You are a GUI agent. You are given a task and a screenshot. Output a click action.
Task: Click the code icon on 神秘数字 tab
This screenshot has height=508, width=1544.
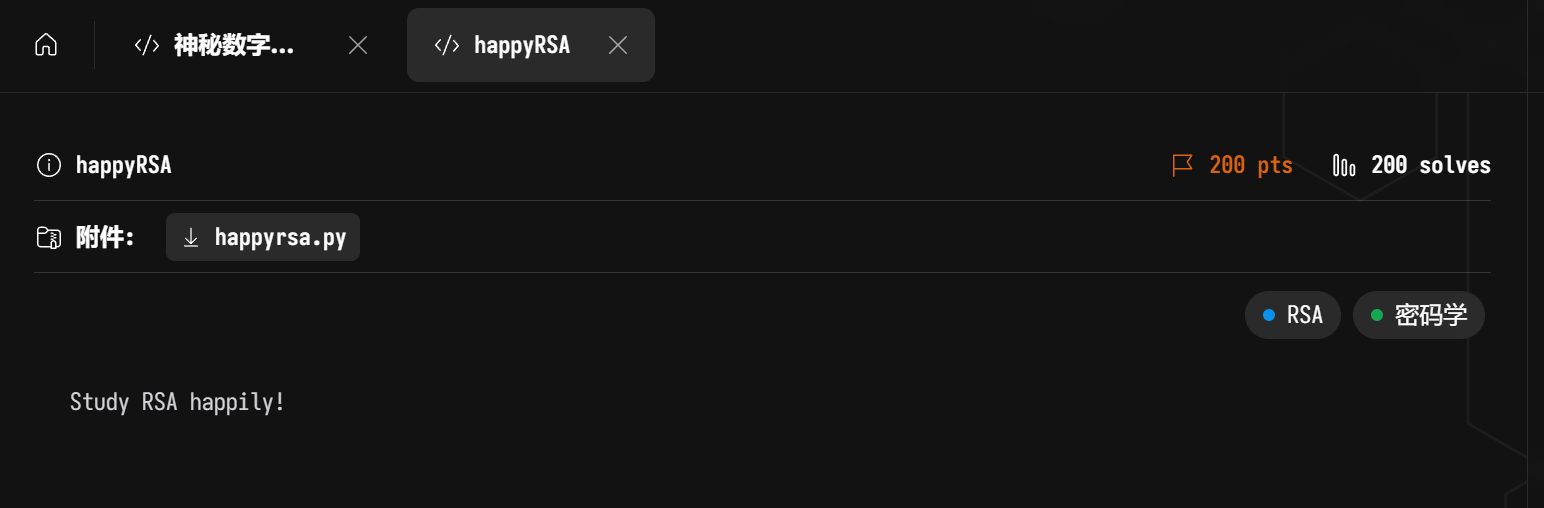147,45
